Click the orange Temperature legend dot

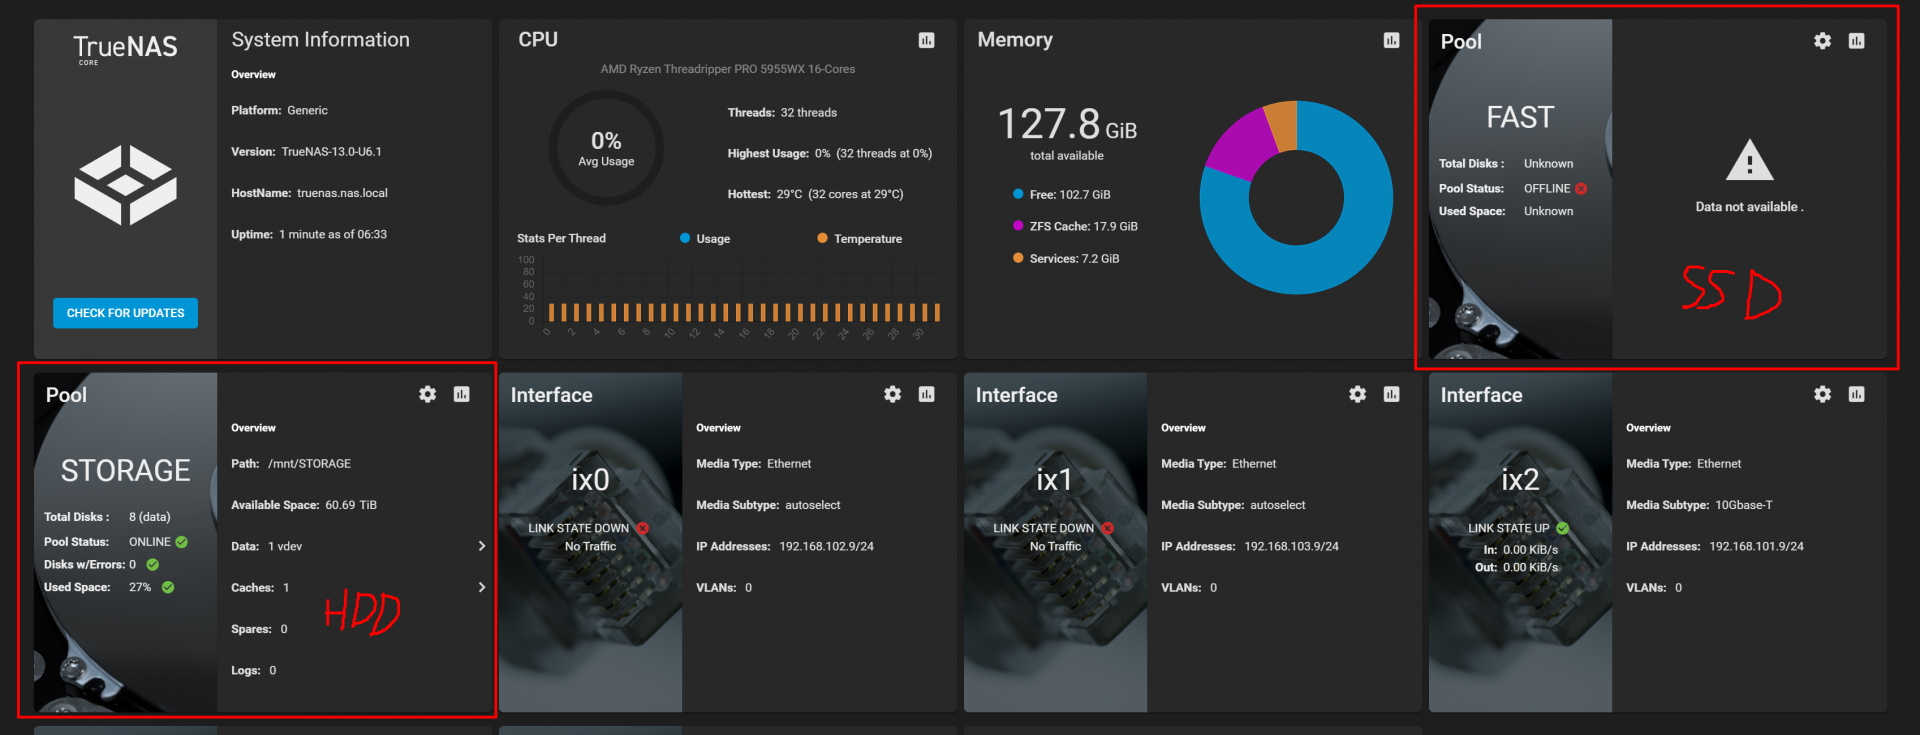tap(822, 238)
